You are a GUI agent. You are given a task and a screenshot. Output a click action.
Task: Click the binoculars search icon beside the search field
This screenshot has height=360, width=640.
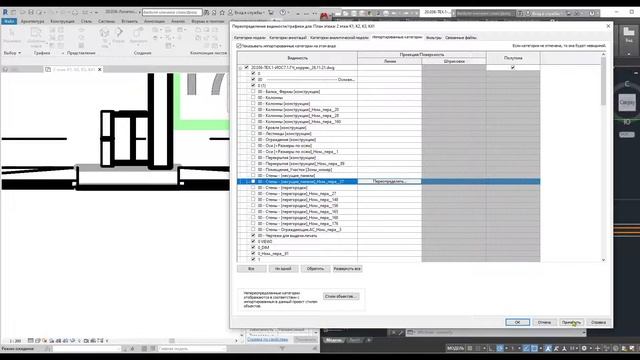pyautogui.click(x=207, y=13)
